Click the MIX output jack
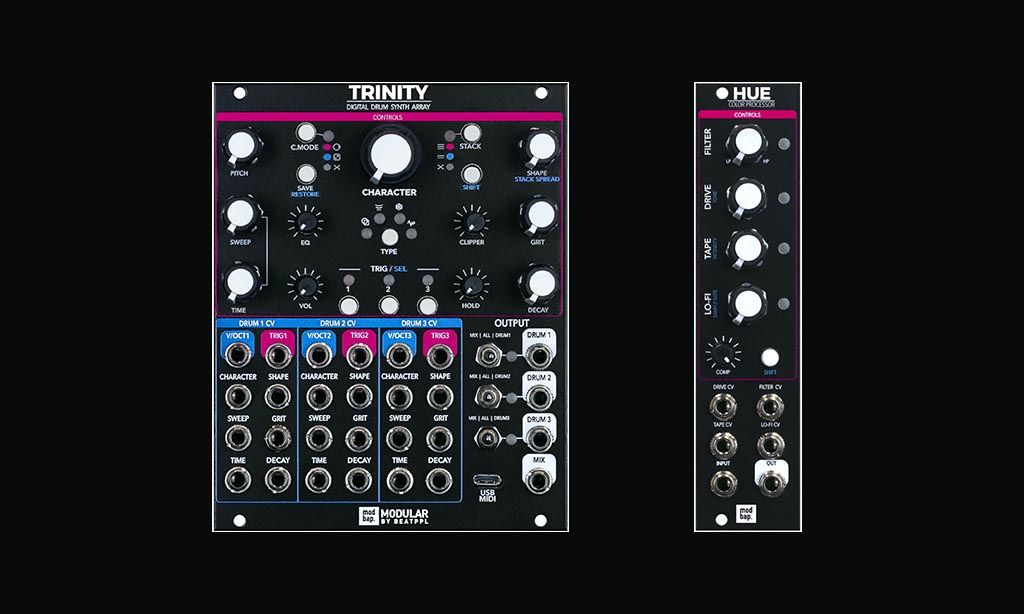 pyautogui.click(x=539, y=481)
